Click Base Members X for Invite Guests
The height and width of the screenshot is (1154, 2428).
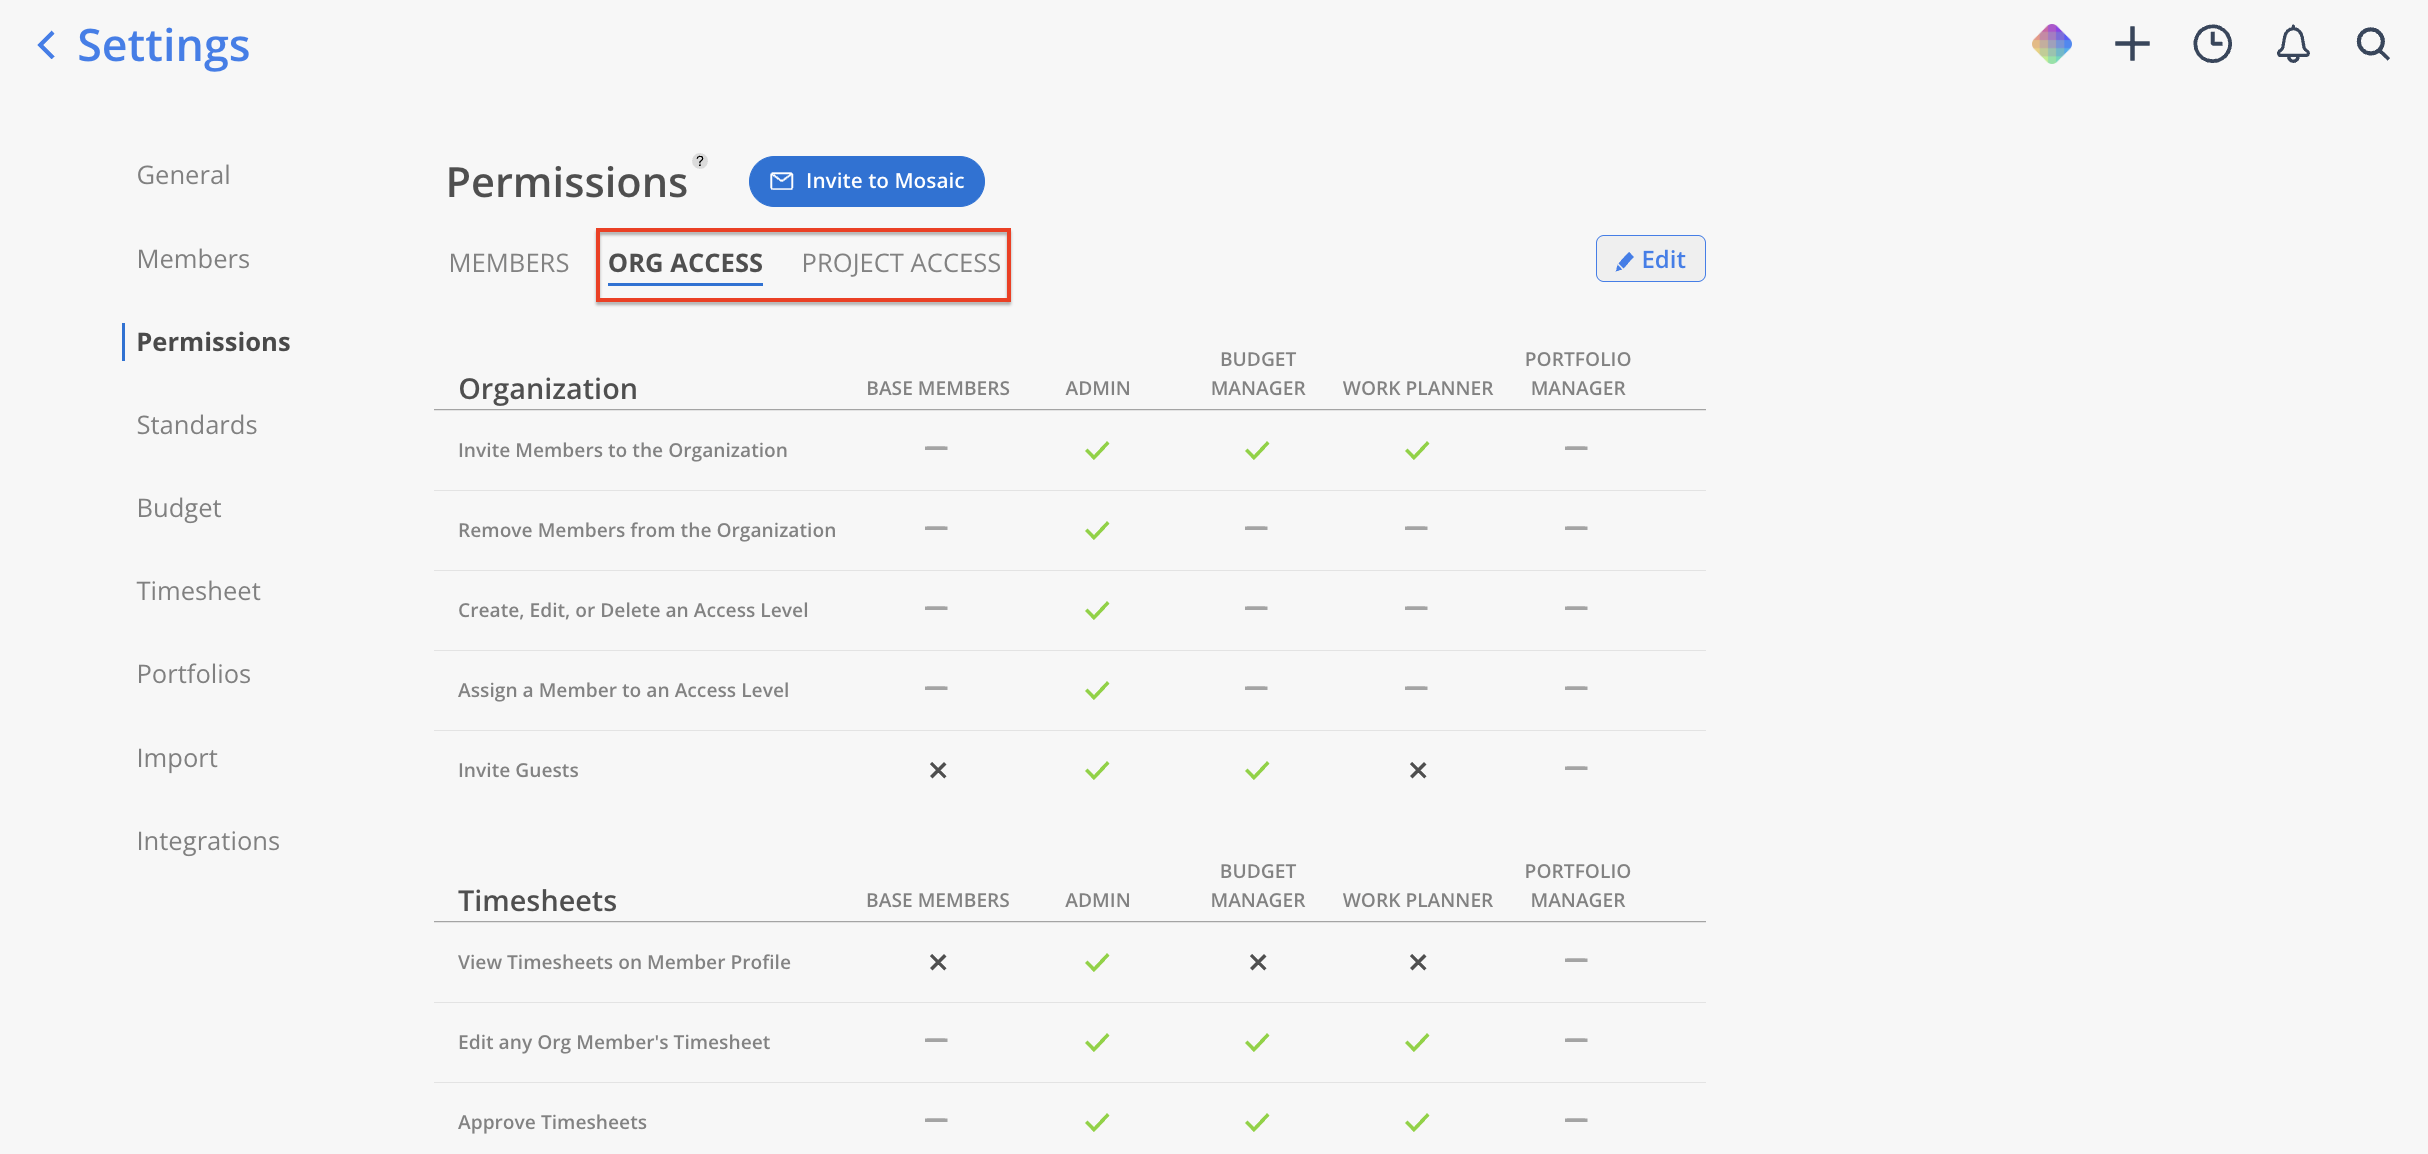[x=938, y=770]
